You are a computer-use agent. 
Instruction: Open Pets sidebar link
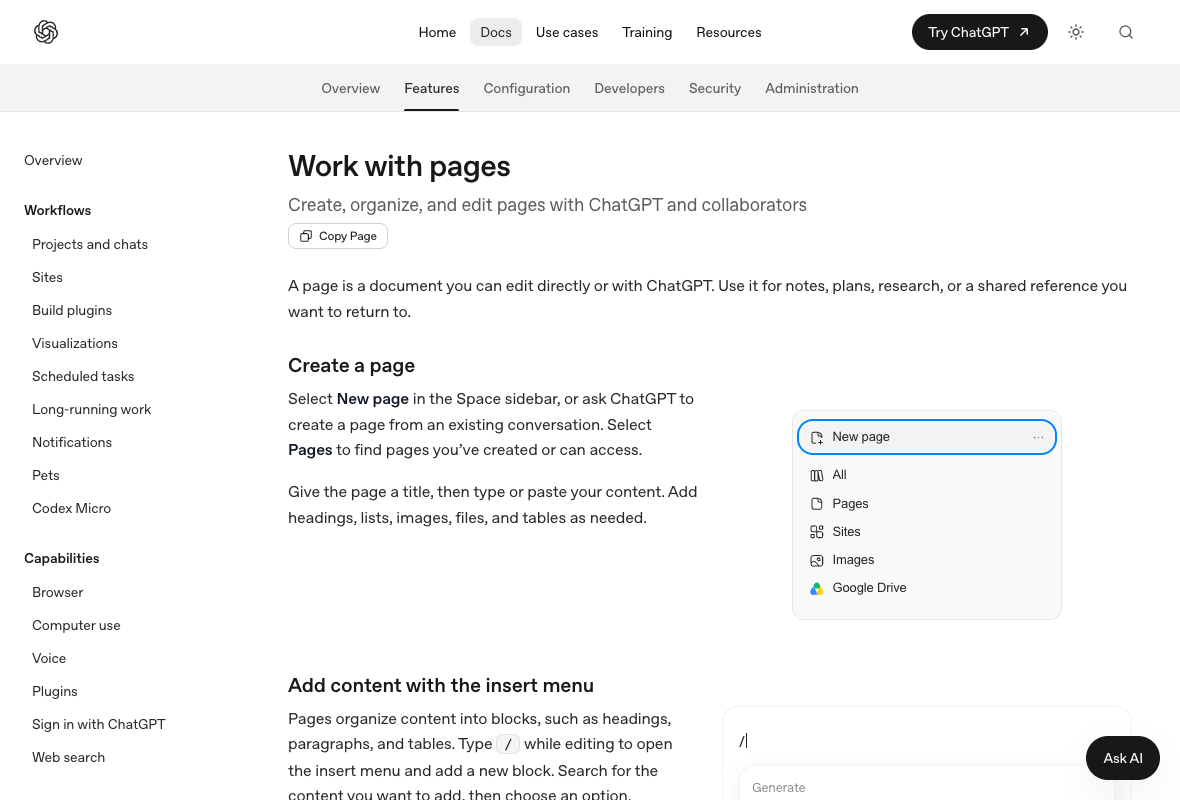[45, 476]
